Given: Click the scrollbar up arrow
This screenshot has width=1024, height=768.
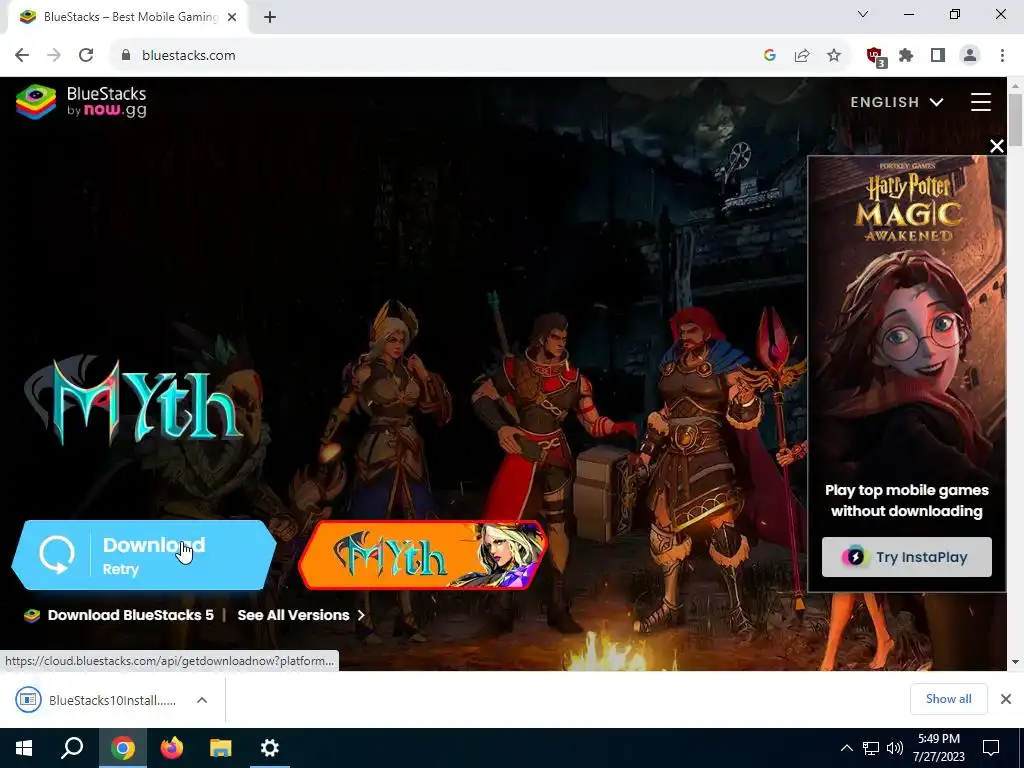Looking at the screenshot, I should 1016,86.
